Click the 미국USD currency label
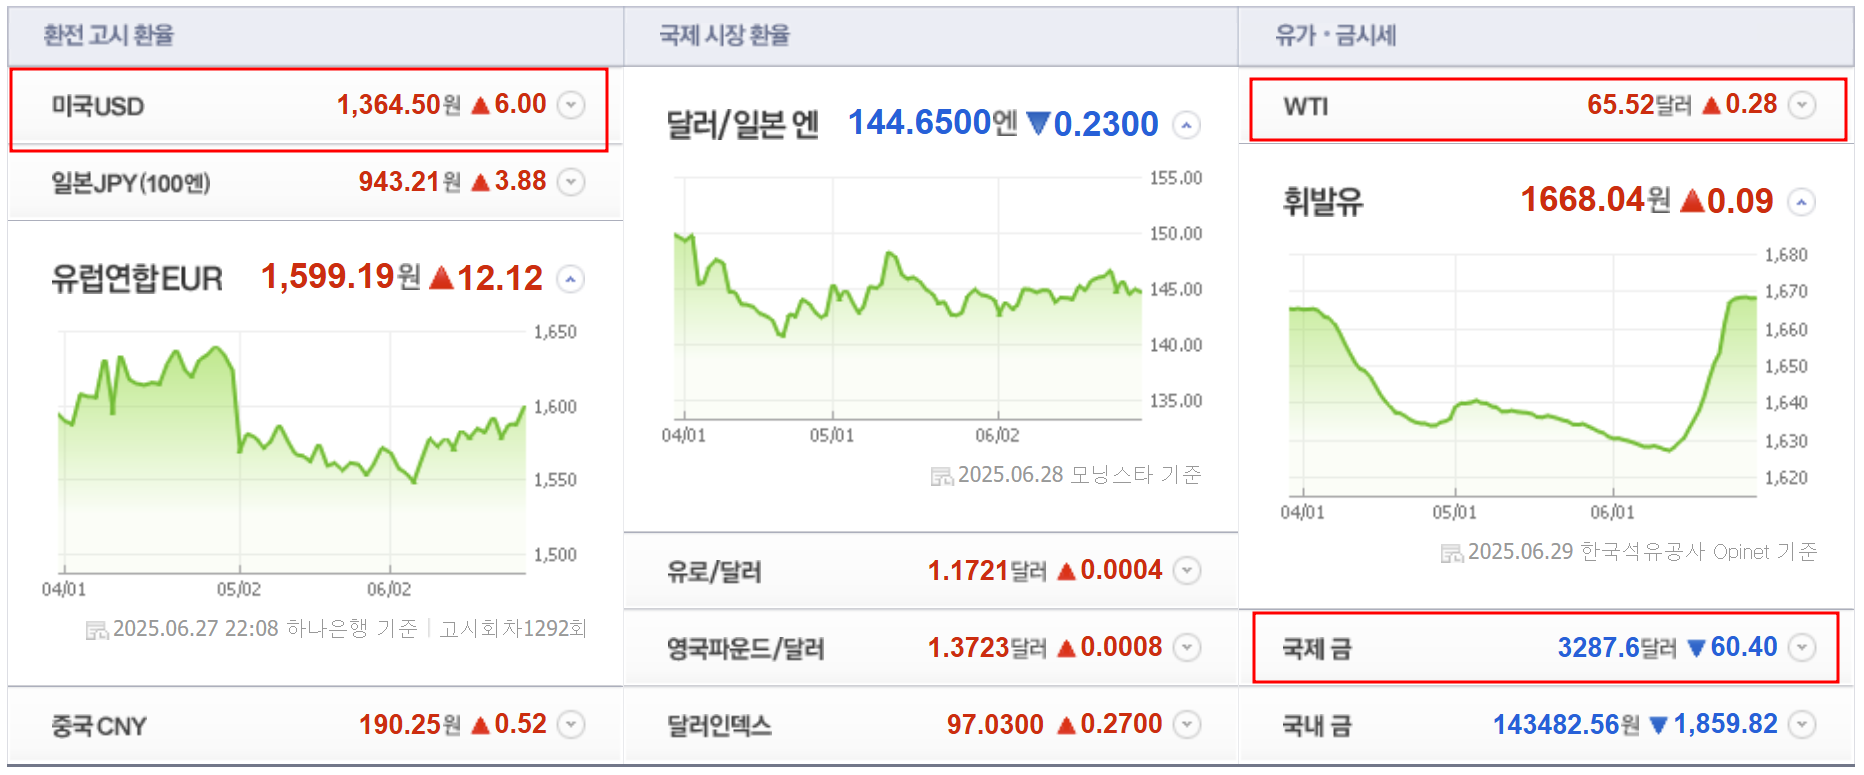The width and height of the screenshot is (1864, 775). tap(98, 106)
